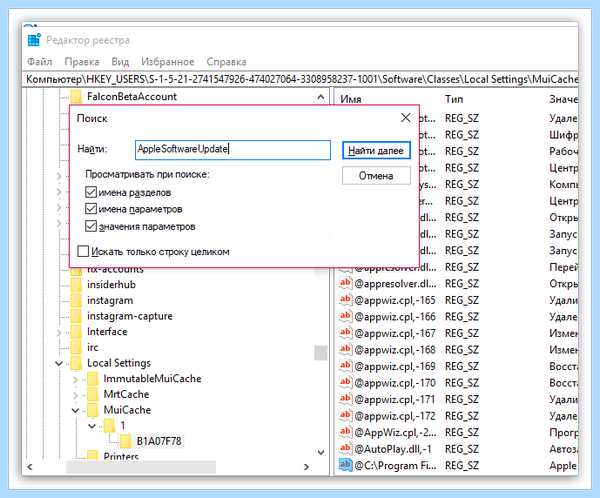This screenshot has width=600, height=498.
Task: Expand the ImmutableMuiCache tree node
Action: 75,380
